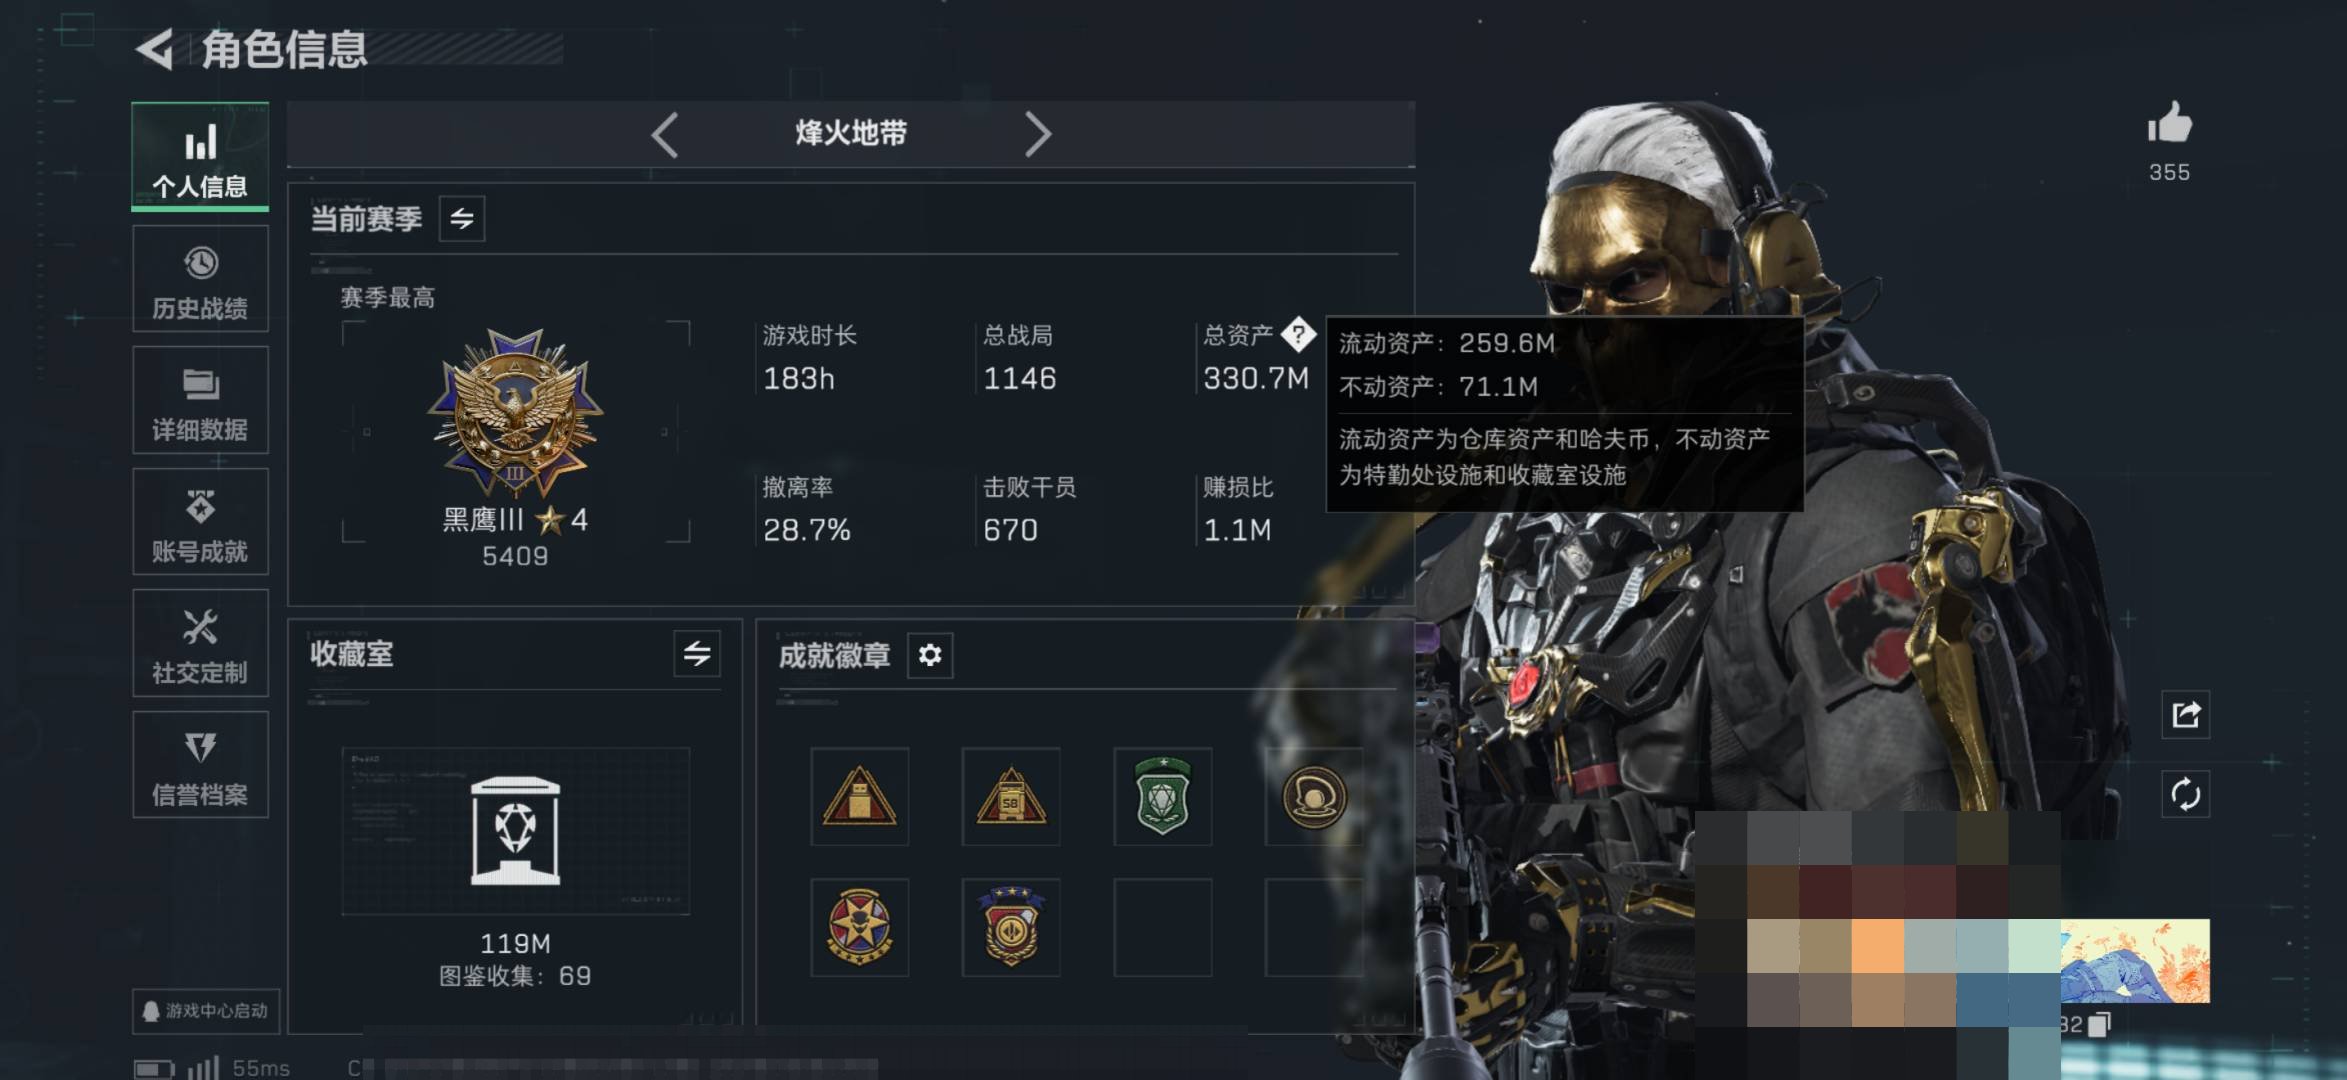Like the profile with the thumbs-up icon
Screen dimensions: 2347x1080
2169,124
